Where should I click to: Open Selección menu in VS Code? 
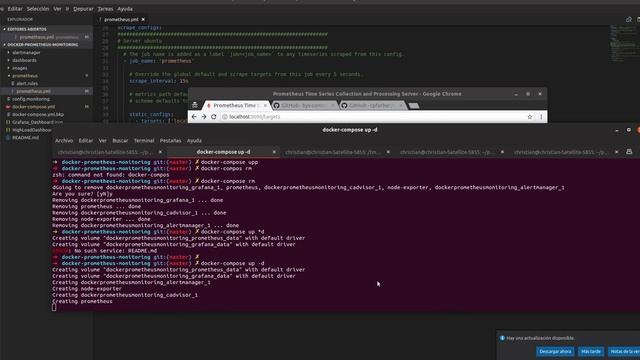click(38, 9)
